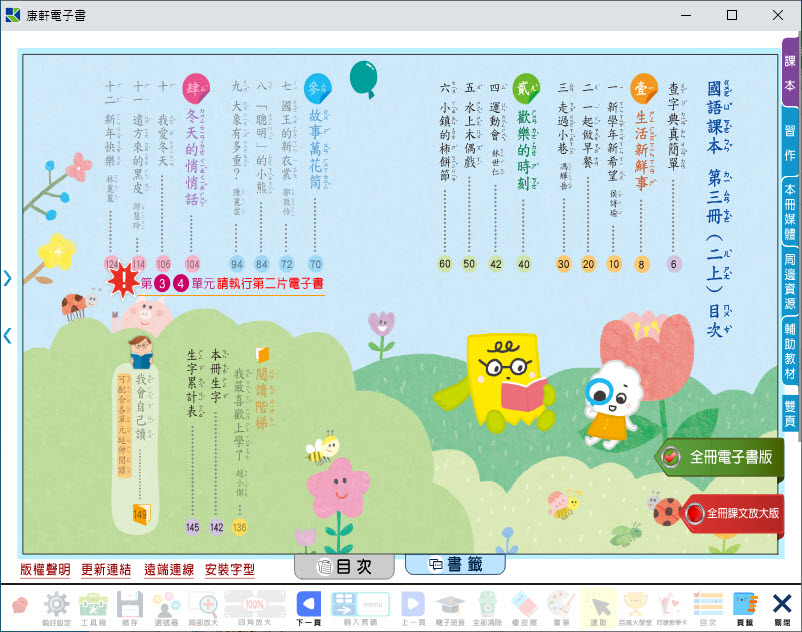
Task: Select the 周邊資源 side tab
Action: click(x=790, y=281)
